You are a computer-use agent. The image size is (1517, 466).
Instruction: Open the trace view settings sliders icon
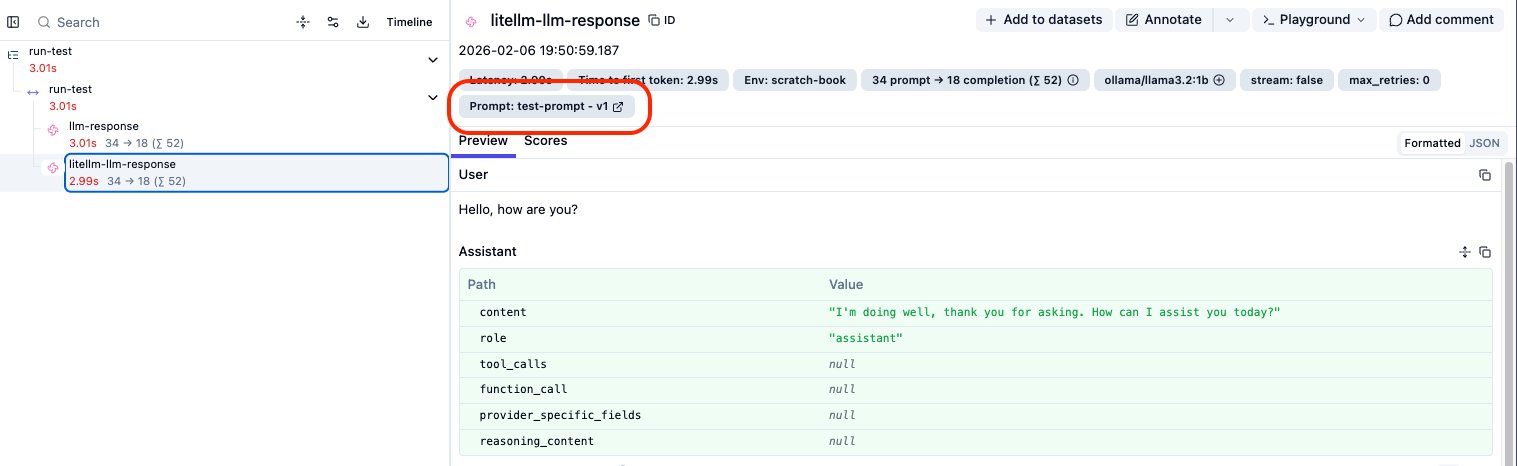tap(332, 22)
